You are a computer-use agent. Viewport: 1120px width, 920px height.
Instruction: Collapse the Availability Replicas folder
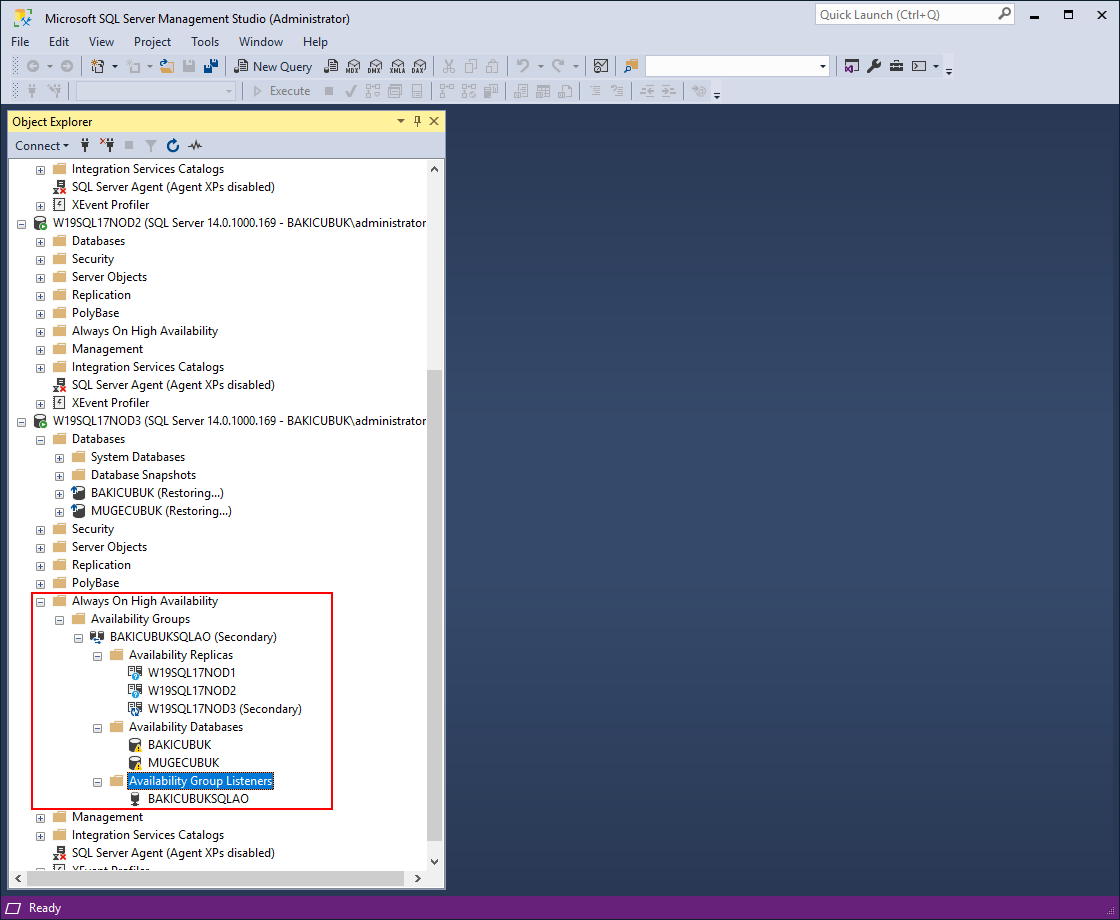(x=97, y=656)
